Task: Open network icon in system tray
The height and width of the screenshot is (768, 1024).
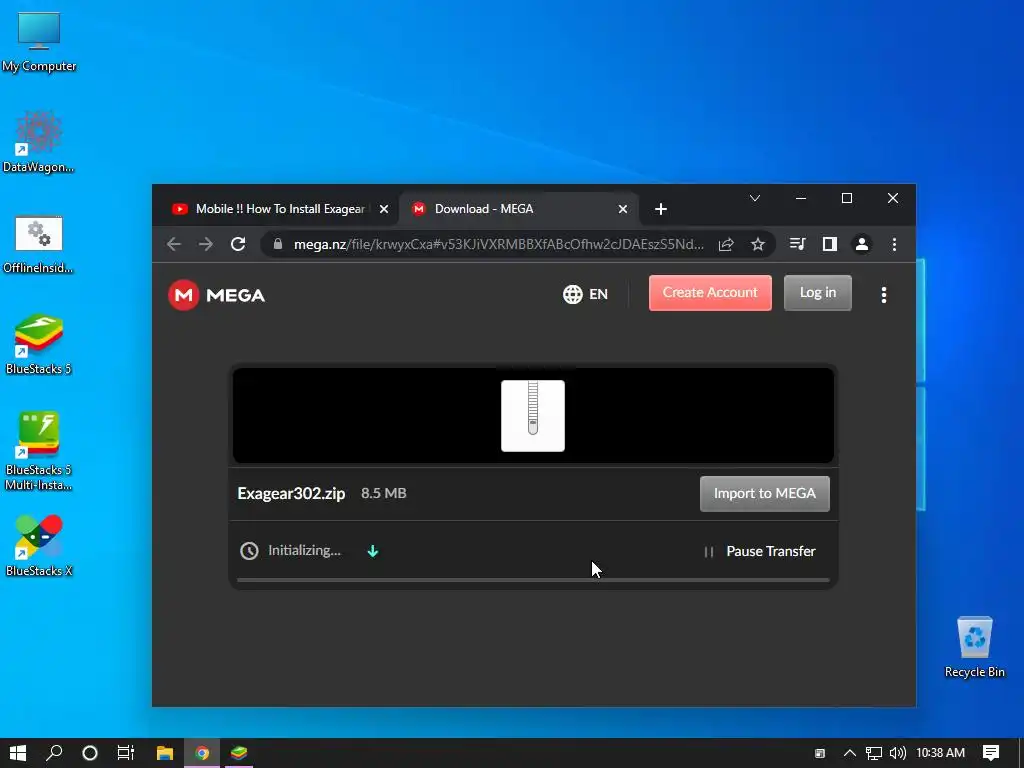Action: (x=874, y=753)
